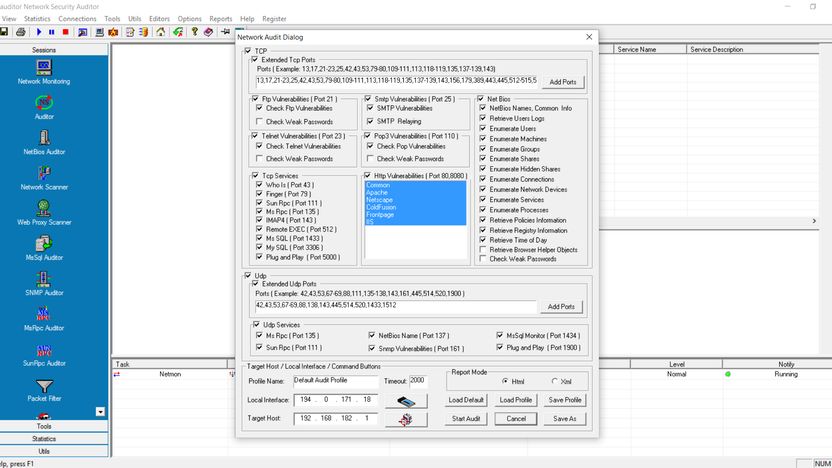Viewport: 832px width, 468px height.
Task: Open the Auditor sidebar icon
Action: (44, 107)
